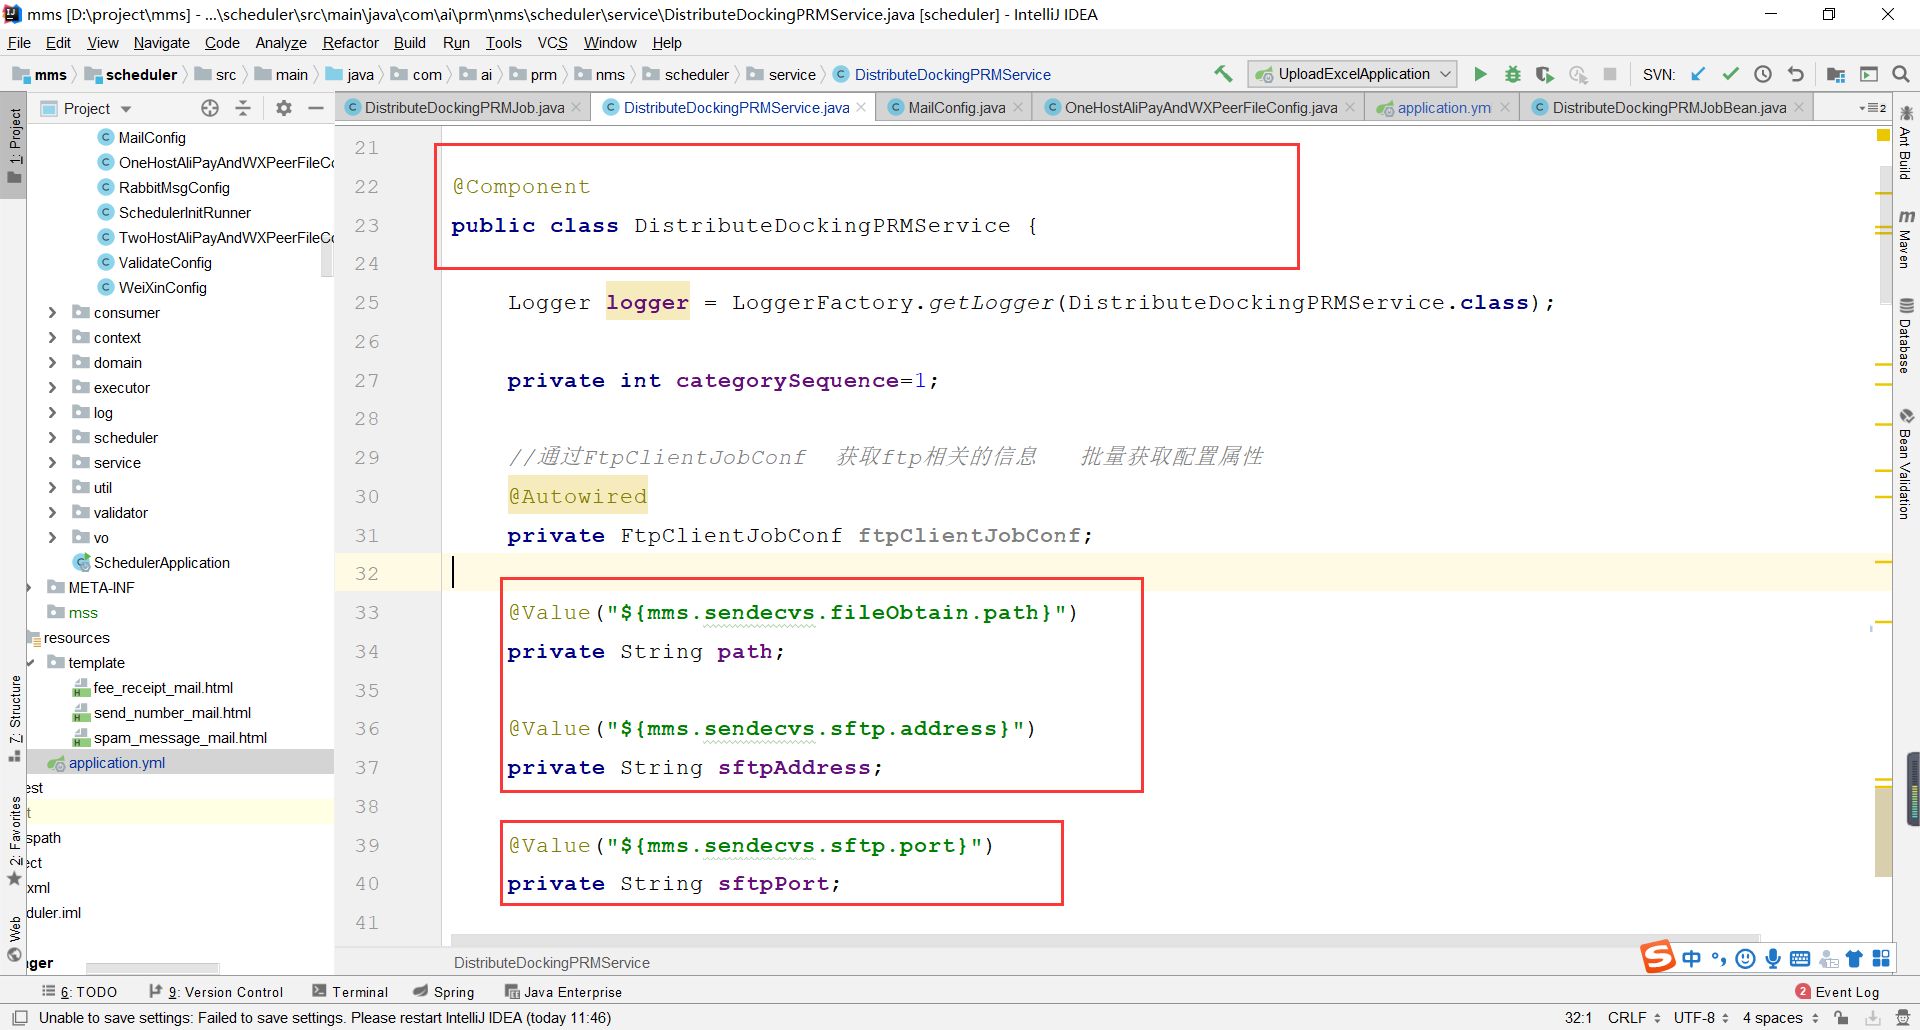Image resolution: width=1920 pixels, height=1030 pixels.
Task: Expand the executor folder
Action: (x=52, y=388)
